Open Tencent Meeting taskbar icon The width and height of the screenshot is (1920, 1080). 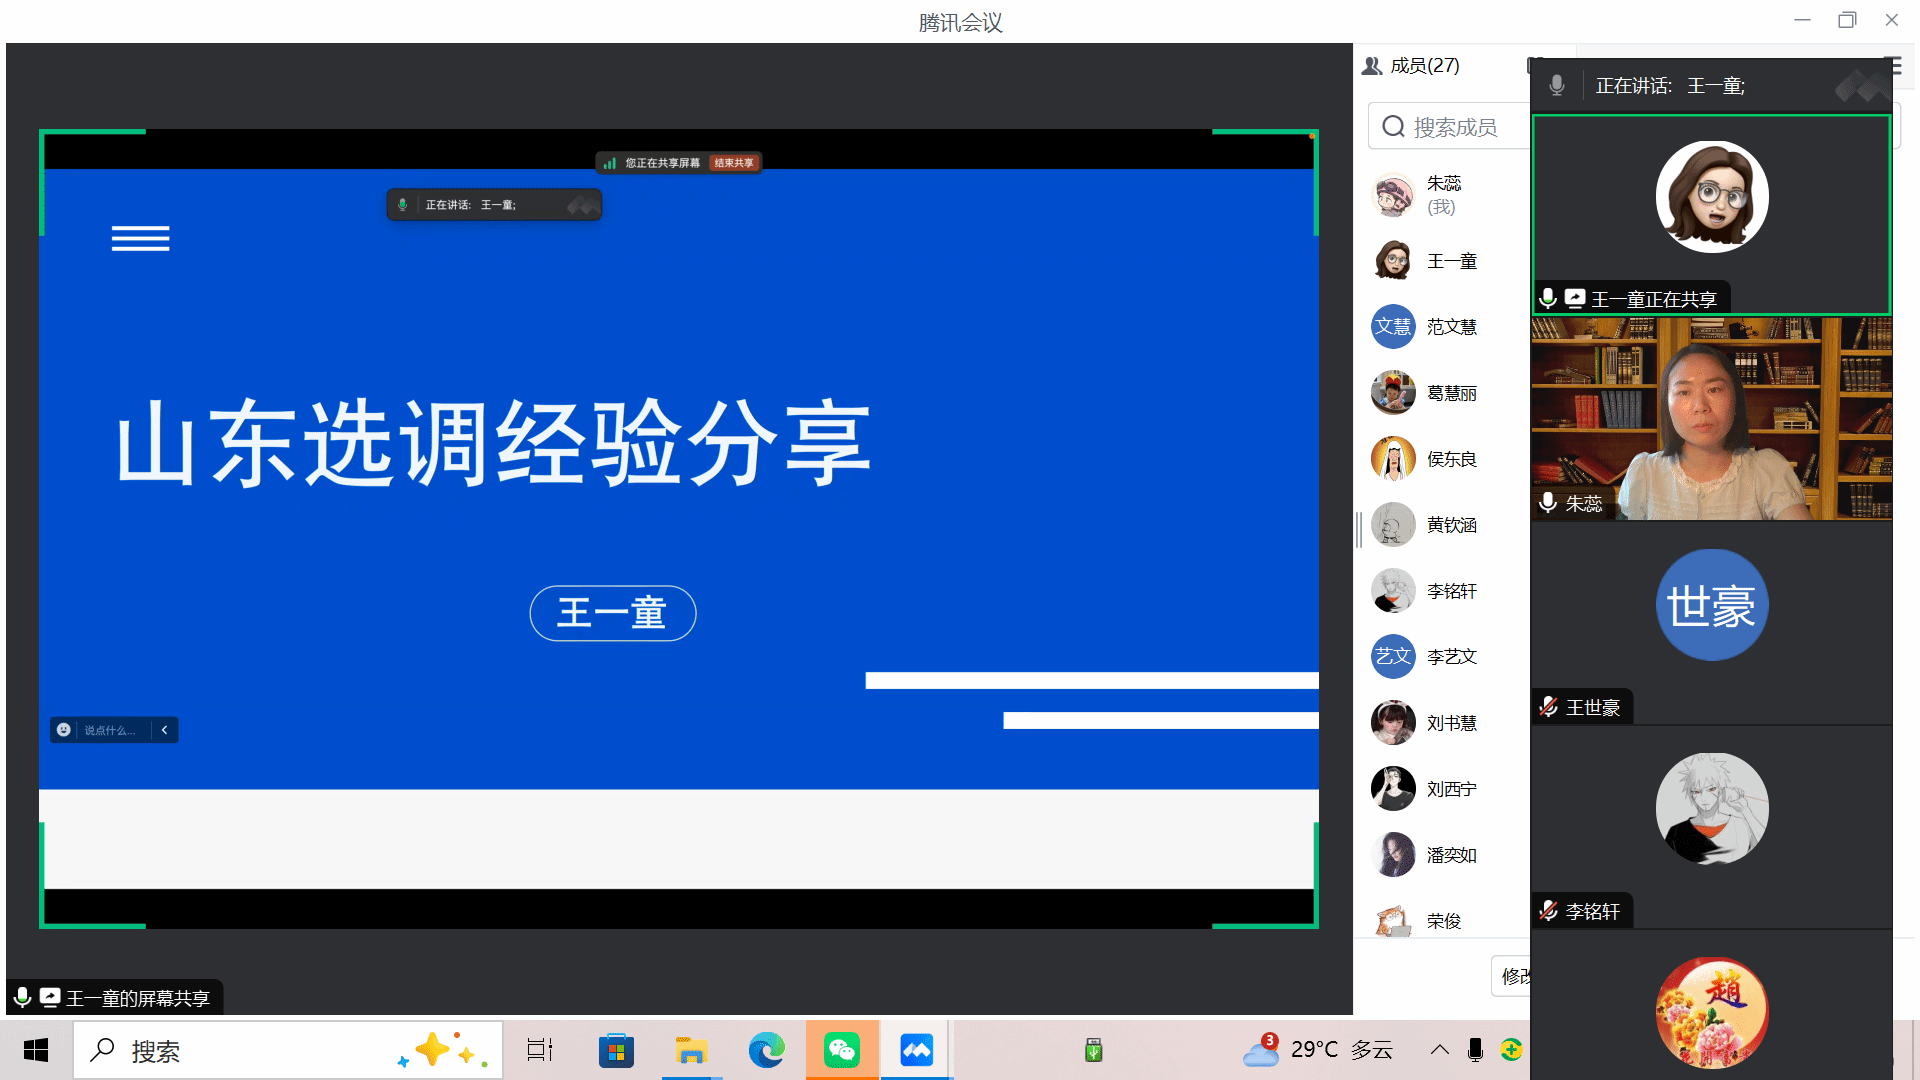[x=916, y=1050]
